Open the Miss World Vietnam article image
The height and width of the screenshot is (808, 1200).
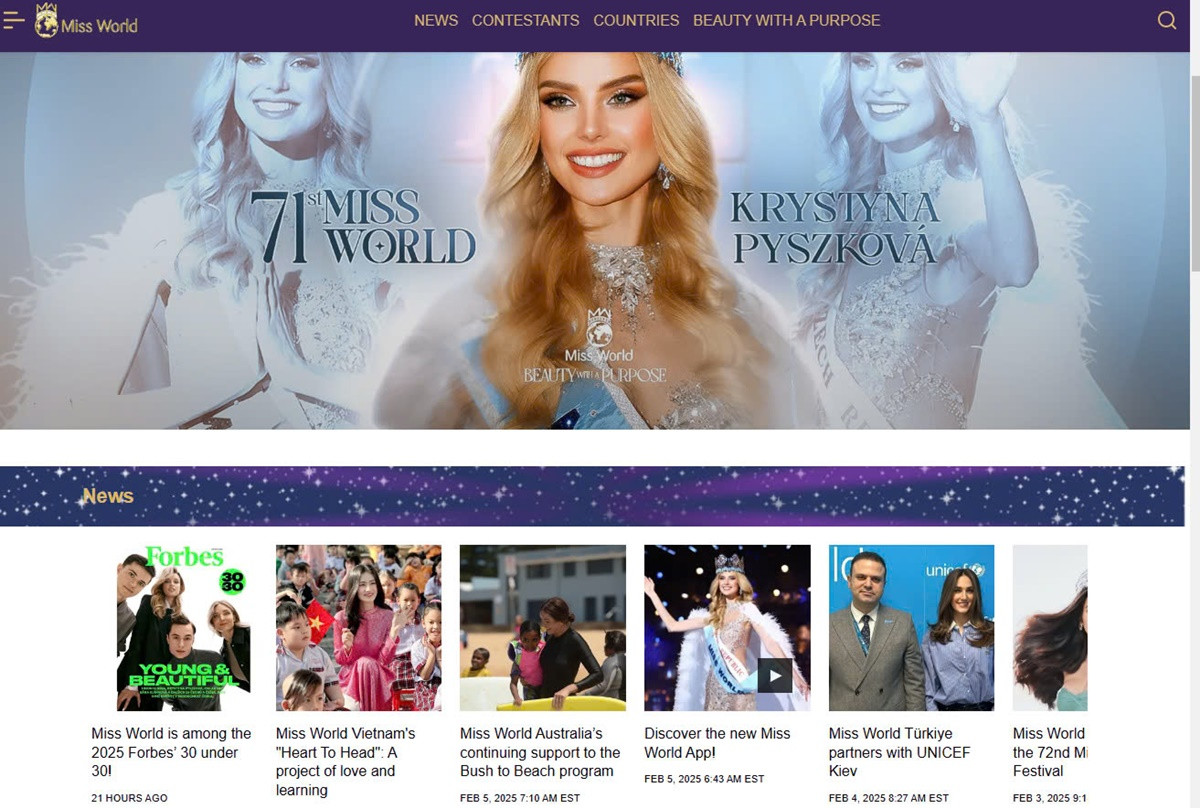coord(358,627)
